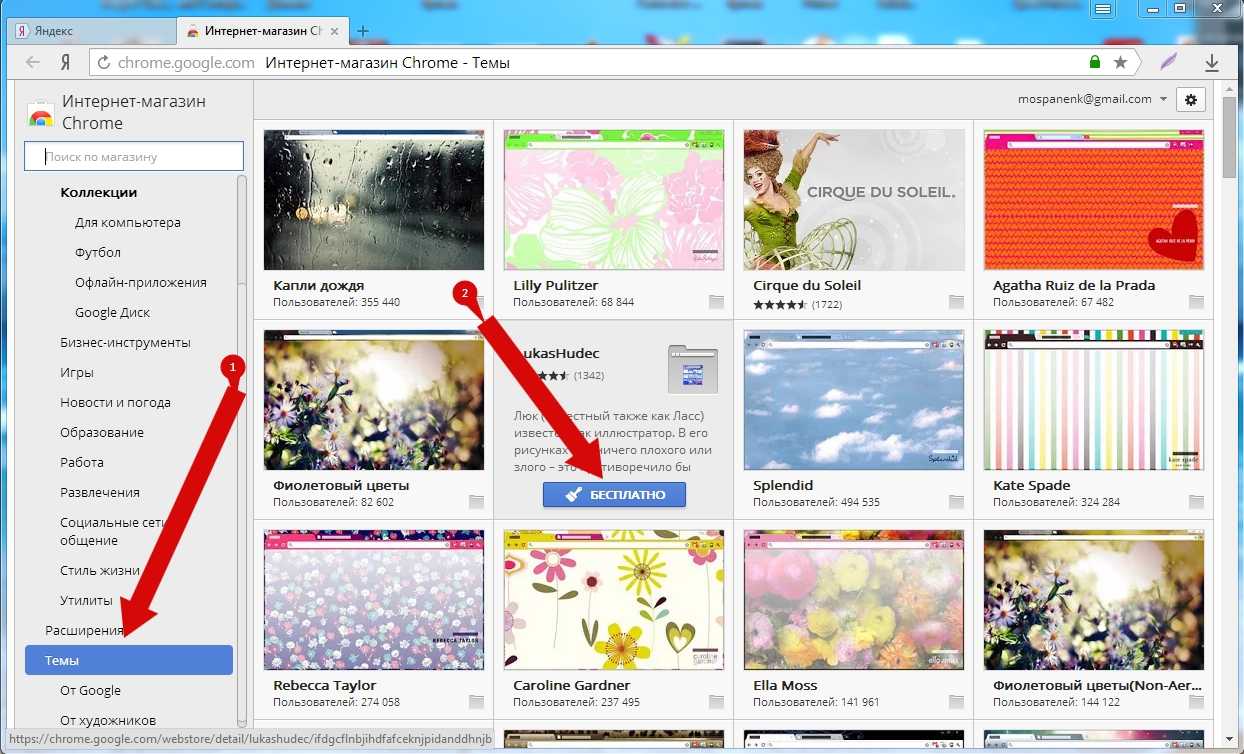Click the folder icon on Cirque du Soleil card
This screenshot has height=754, width=1244.
[x=957, y=302]
